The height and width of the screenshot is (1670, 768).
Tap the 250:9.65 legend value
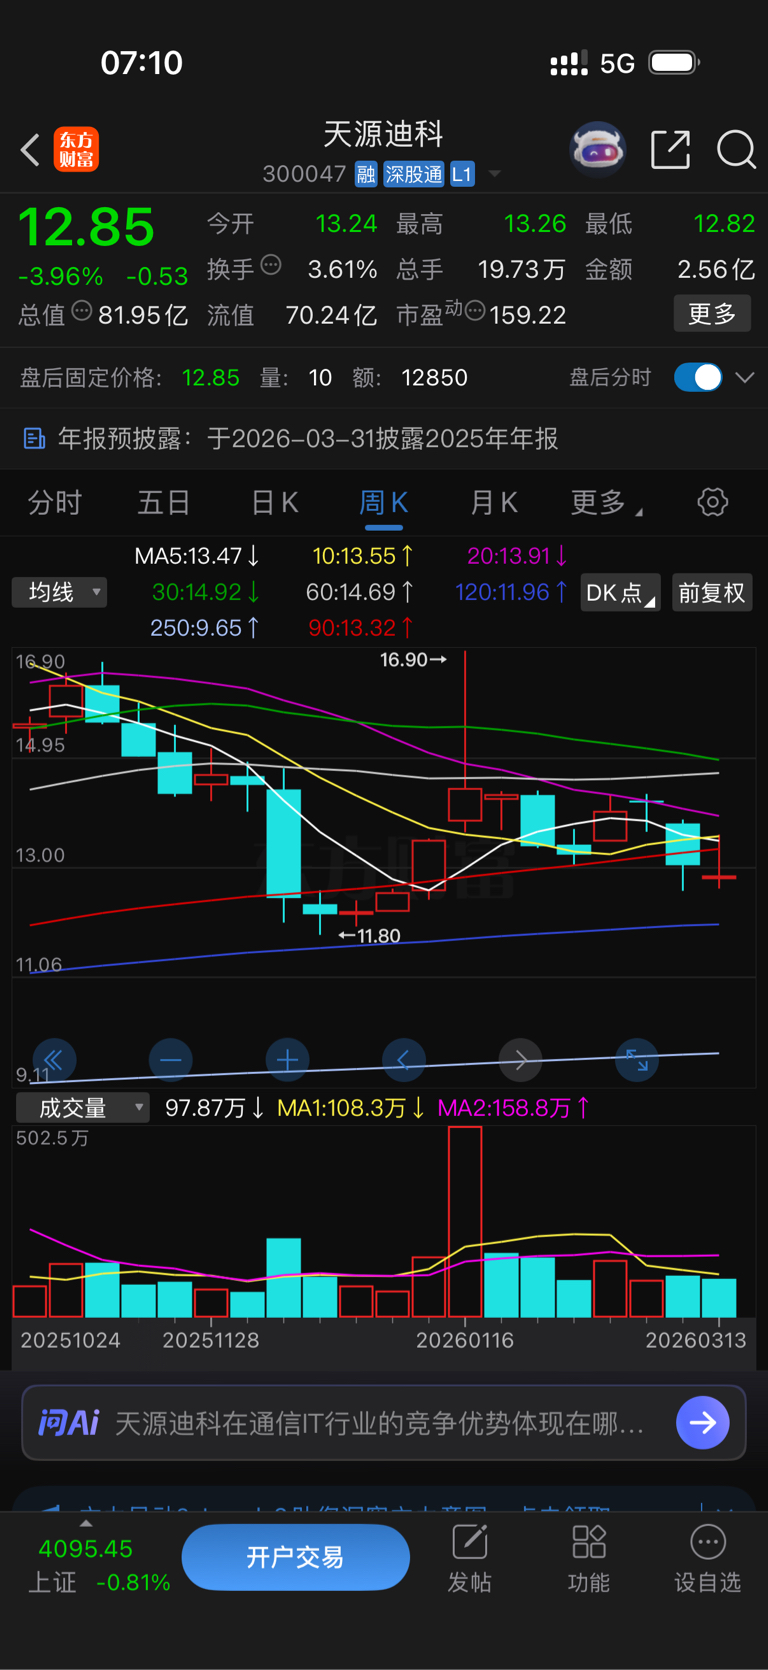tap(205, 628)
